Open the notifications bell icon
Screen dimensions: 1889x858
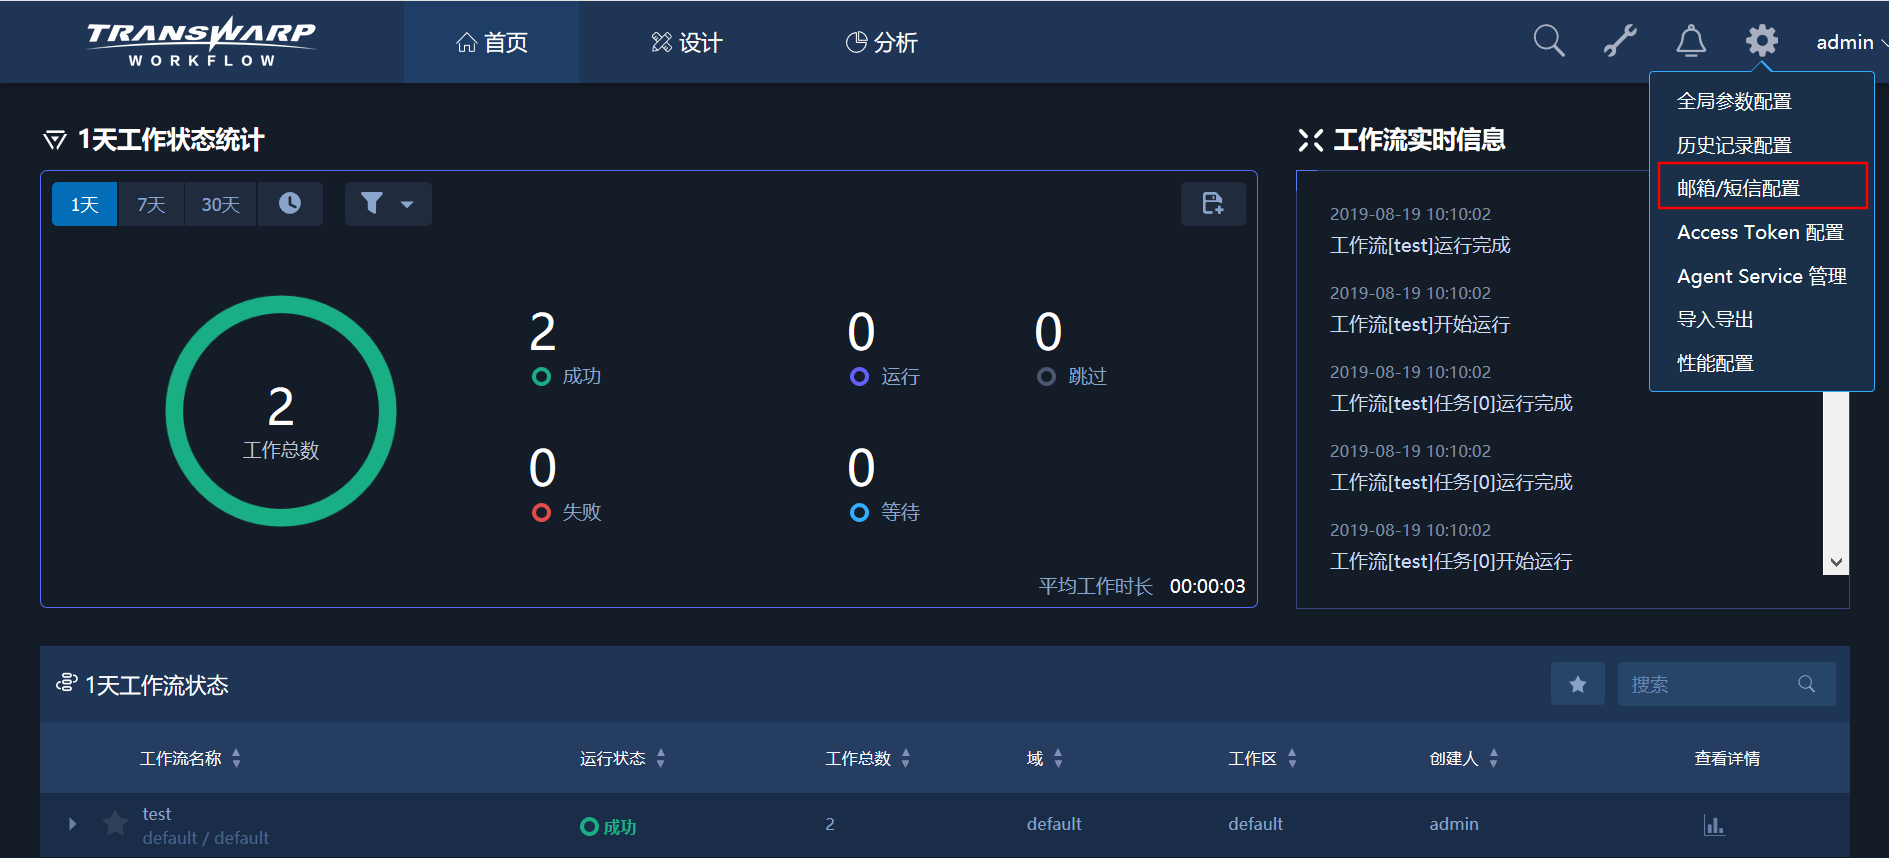pyautogui.click(x=1690, y=41)
